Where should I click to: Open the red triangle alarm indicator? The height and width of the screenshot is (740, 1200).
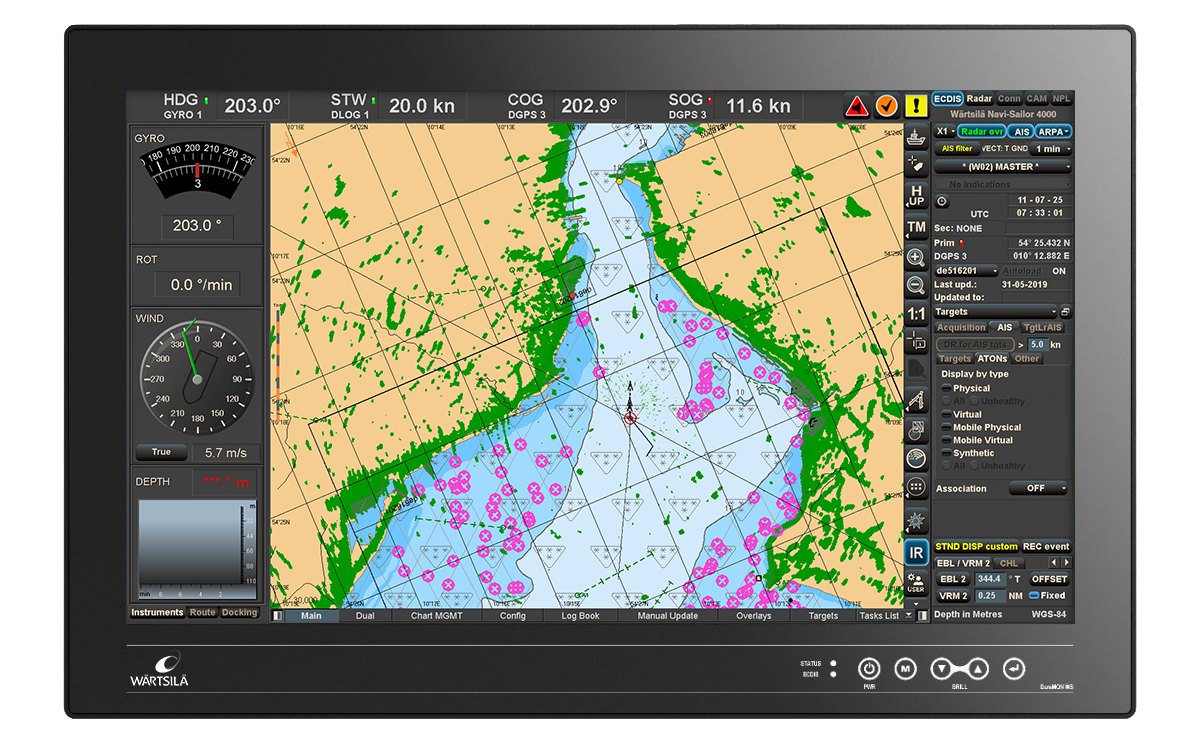pyautogui.click(x=856, y=106)
